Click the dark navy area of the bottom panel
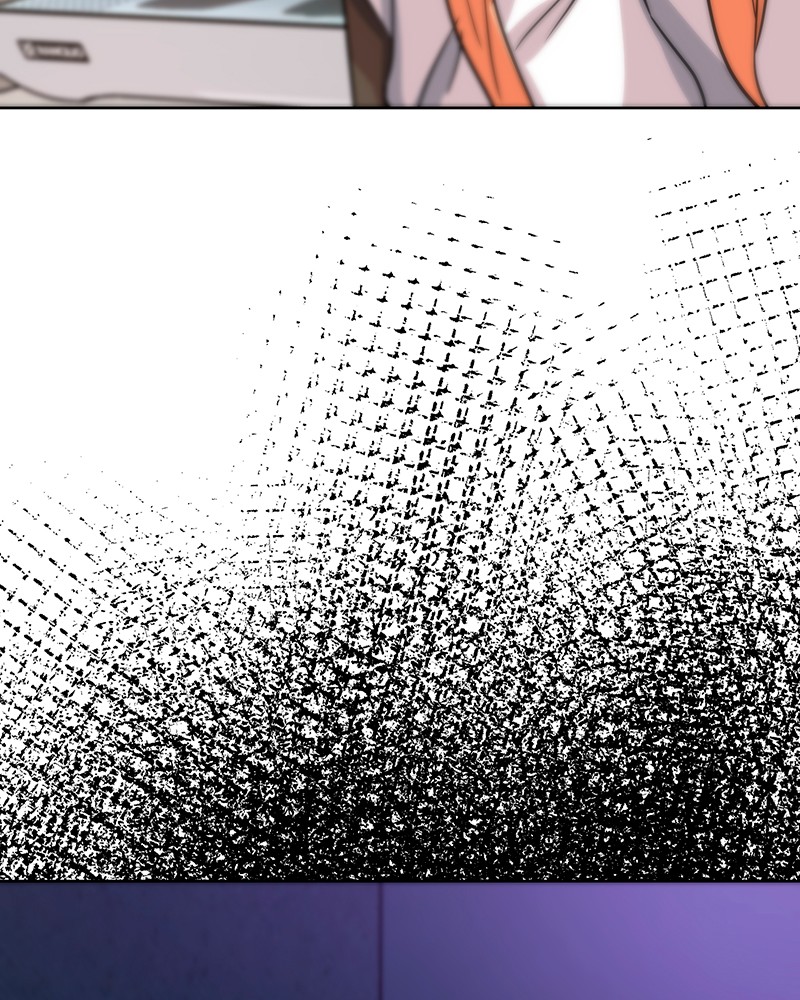Image resolution: width=800 pixels, height=1000 pixels. (150, 945)
